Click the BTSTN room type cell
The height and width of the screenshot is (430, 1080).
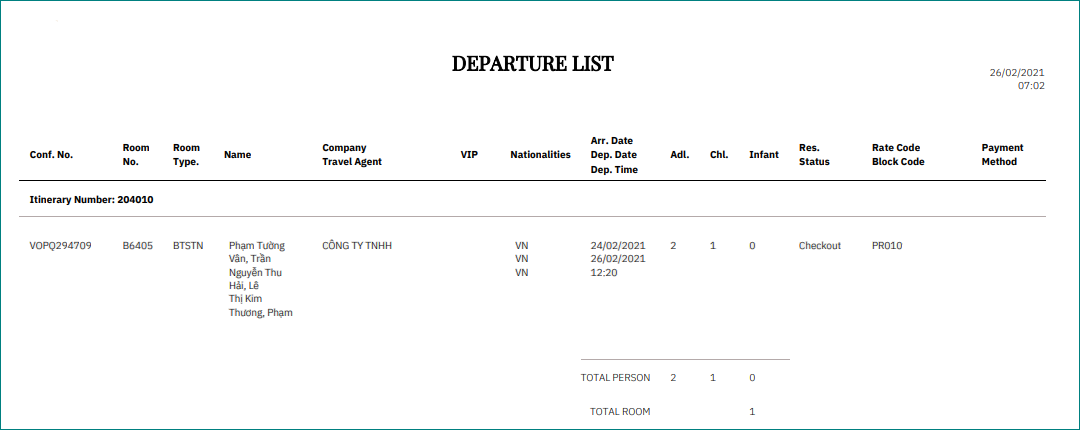click(188, 245)
